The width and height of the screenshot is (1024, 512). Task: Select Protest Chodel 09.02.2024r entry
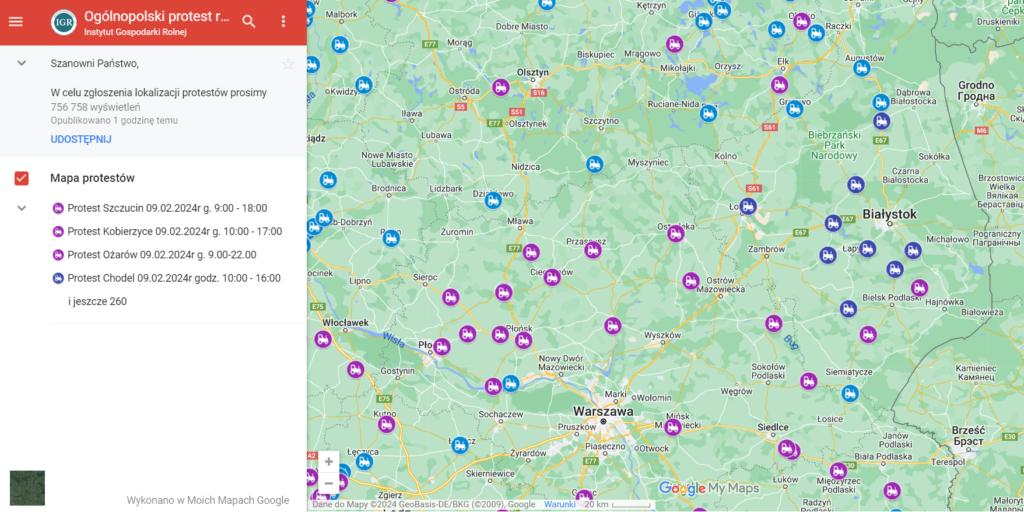pos(173,278)
